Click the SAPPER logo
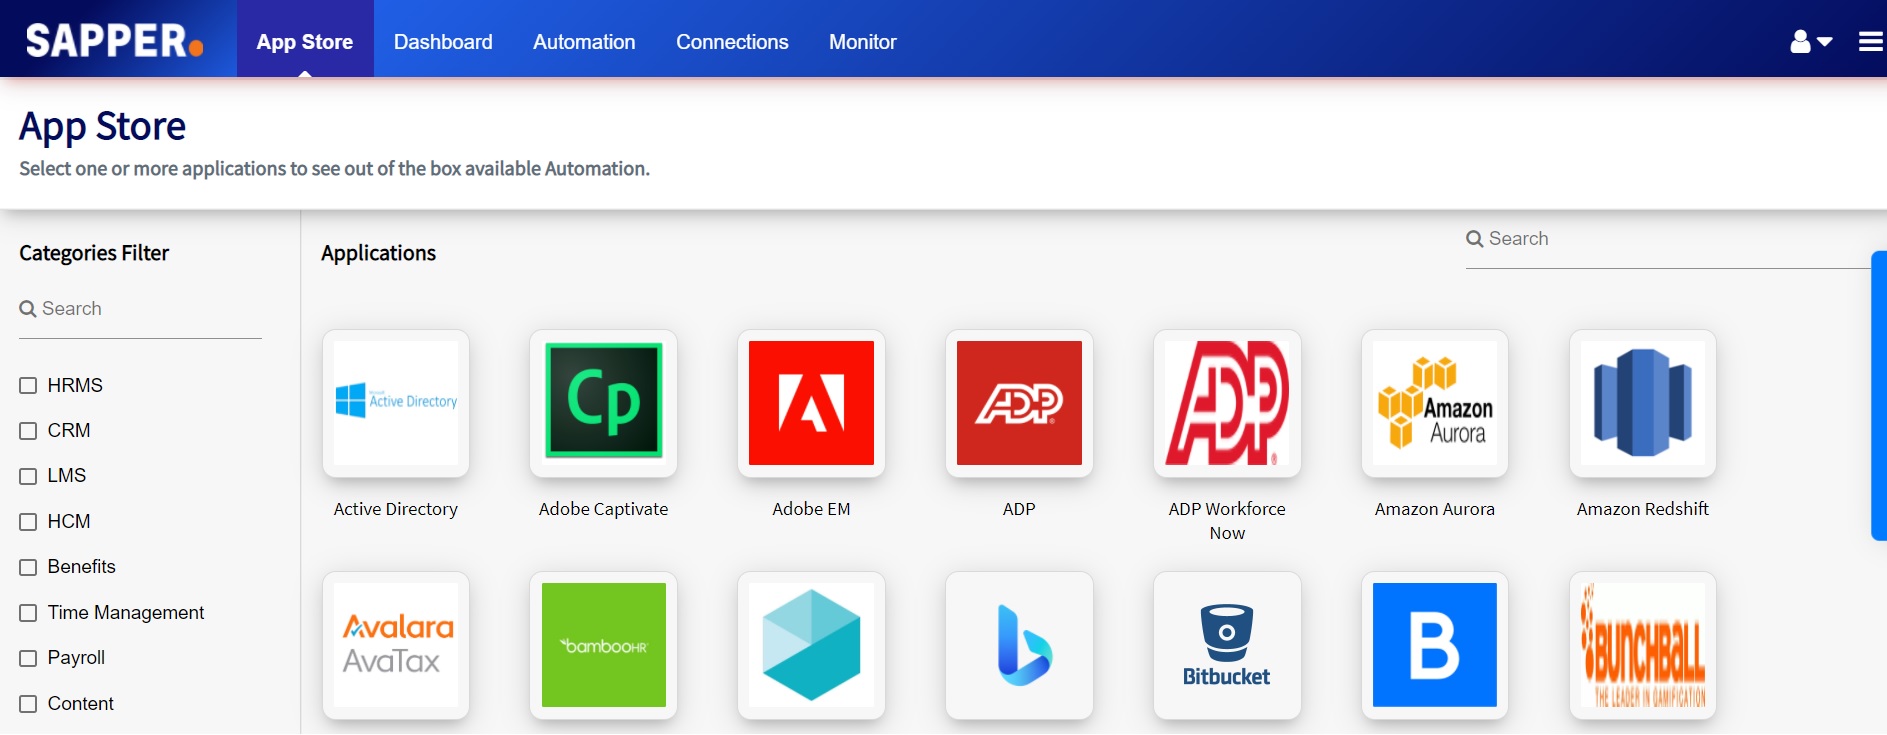 click(x=114, y=41)
